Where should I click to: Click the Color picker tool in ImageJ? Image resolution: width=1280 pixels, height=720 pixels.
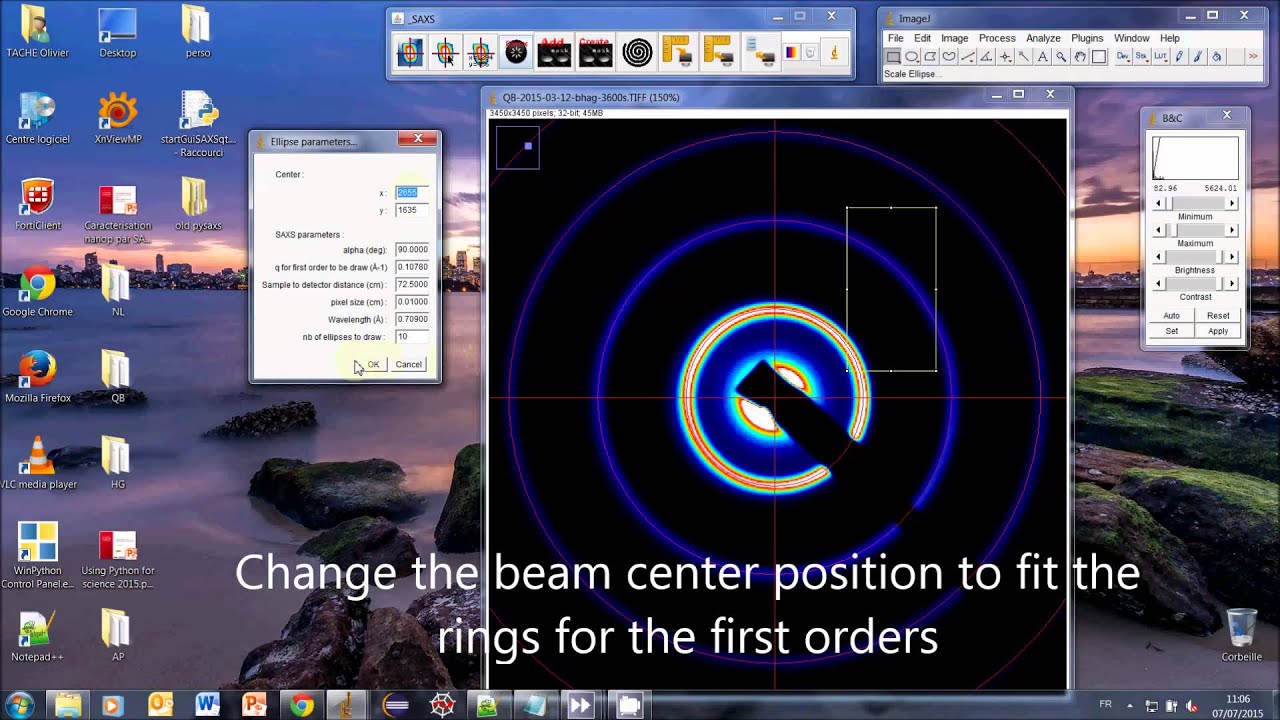point(1099,56)
